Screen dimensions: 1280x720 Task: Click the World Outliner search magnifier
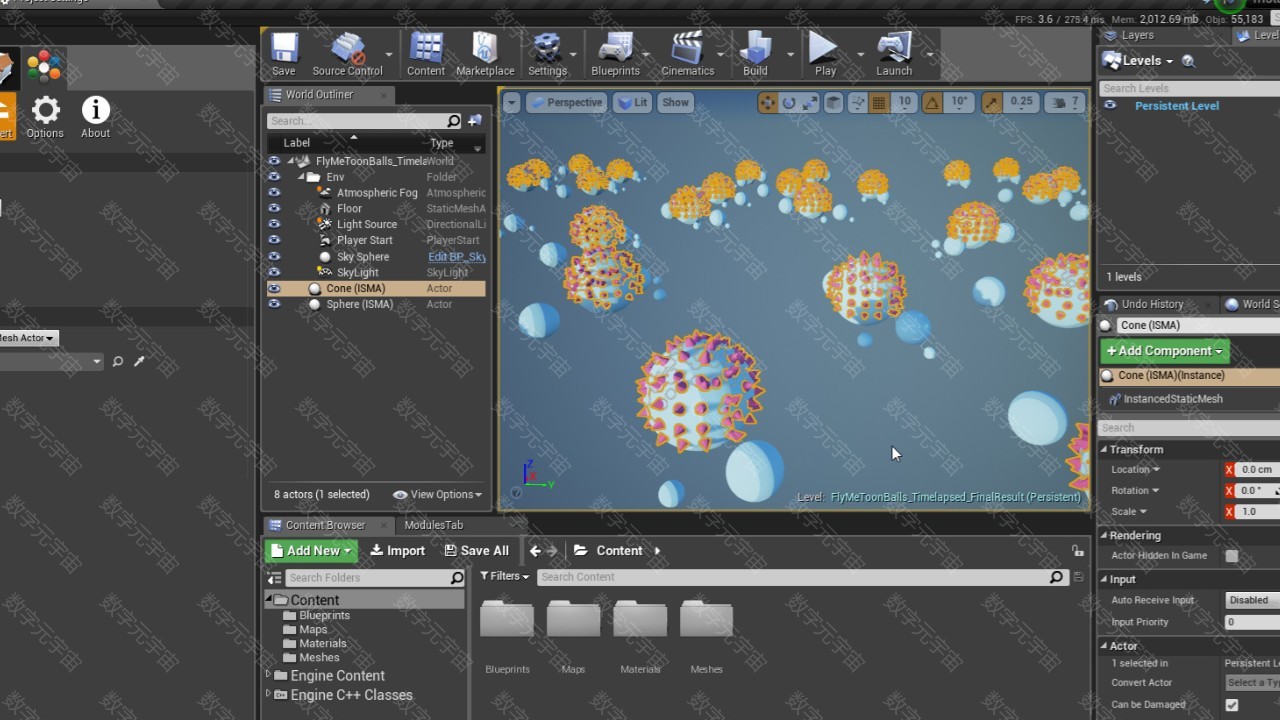tap(453, 121)
